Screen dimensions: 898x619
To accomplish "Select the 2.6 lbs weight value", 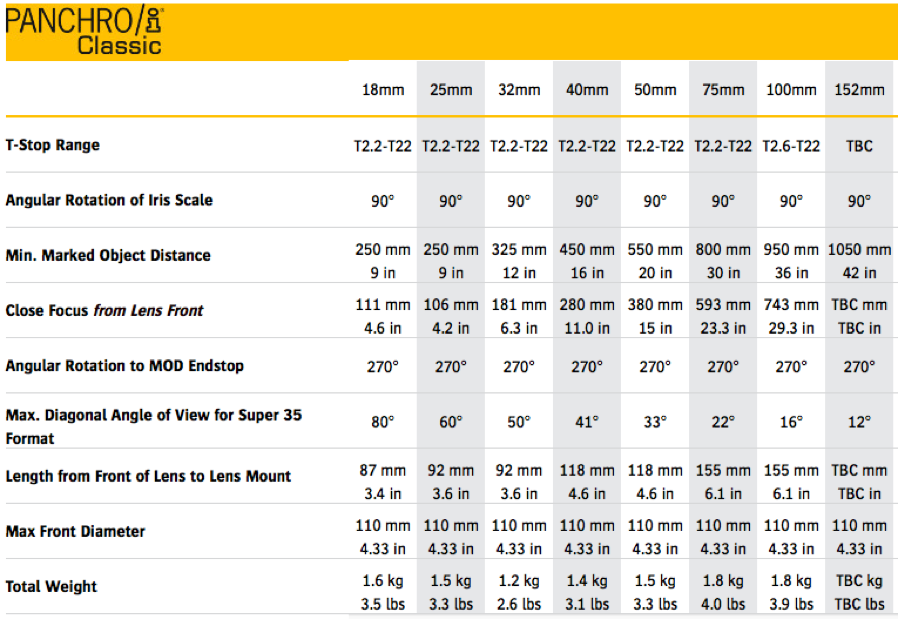I will click(x=519, y=605).
